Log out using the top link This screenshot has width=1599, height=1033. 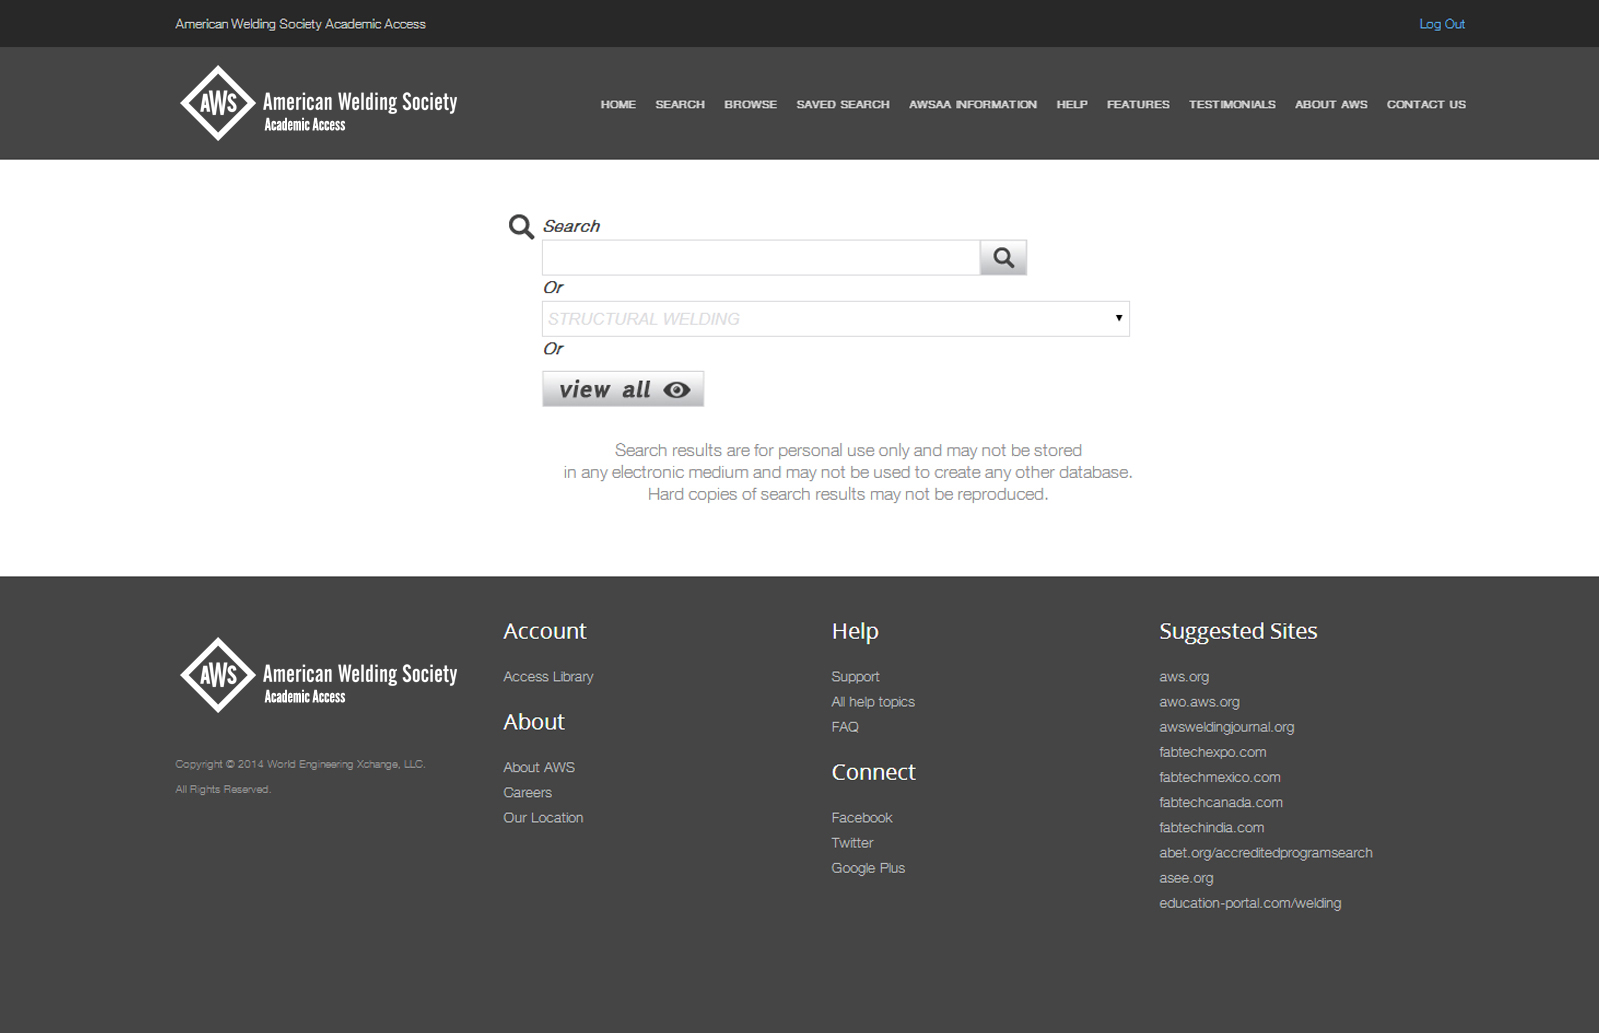1441,24
